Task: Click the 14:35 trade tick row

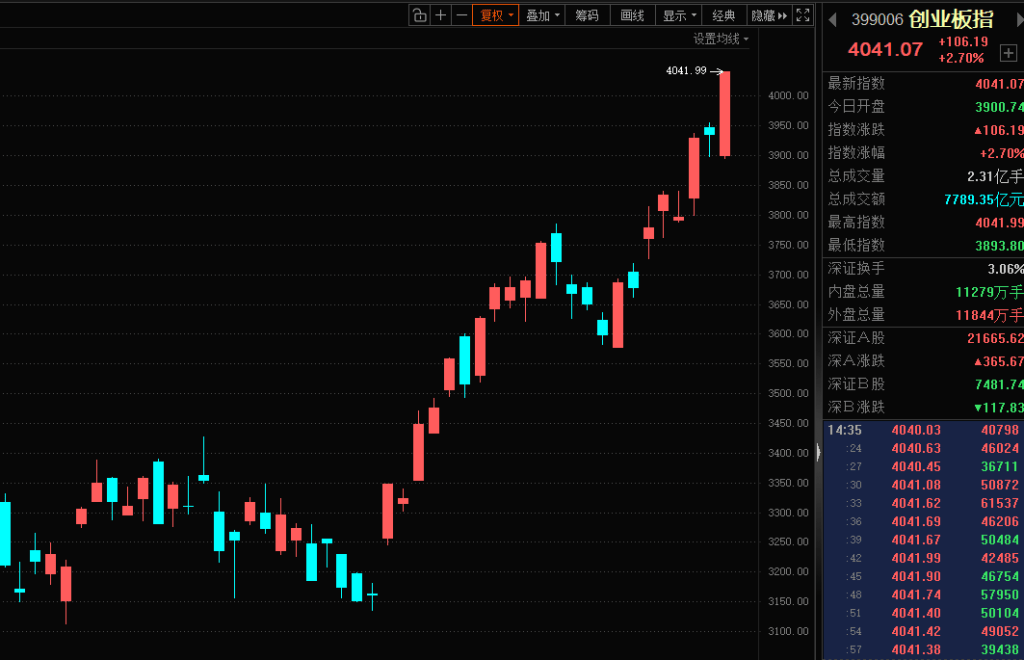Action: [923, 430]
